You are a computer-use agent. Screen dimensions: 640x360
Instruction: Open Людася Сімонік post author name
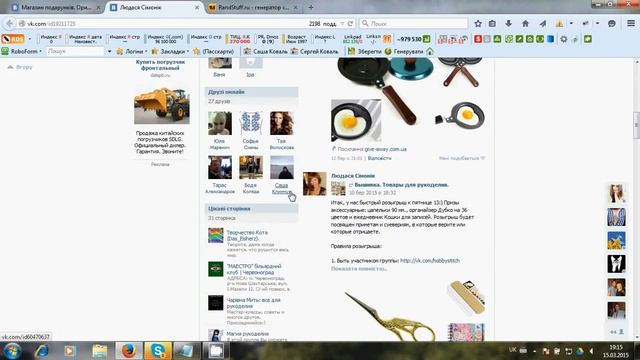pos(353,176)
